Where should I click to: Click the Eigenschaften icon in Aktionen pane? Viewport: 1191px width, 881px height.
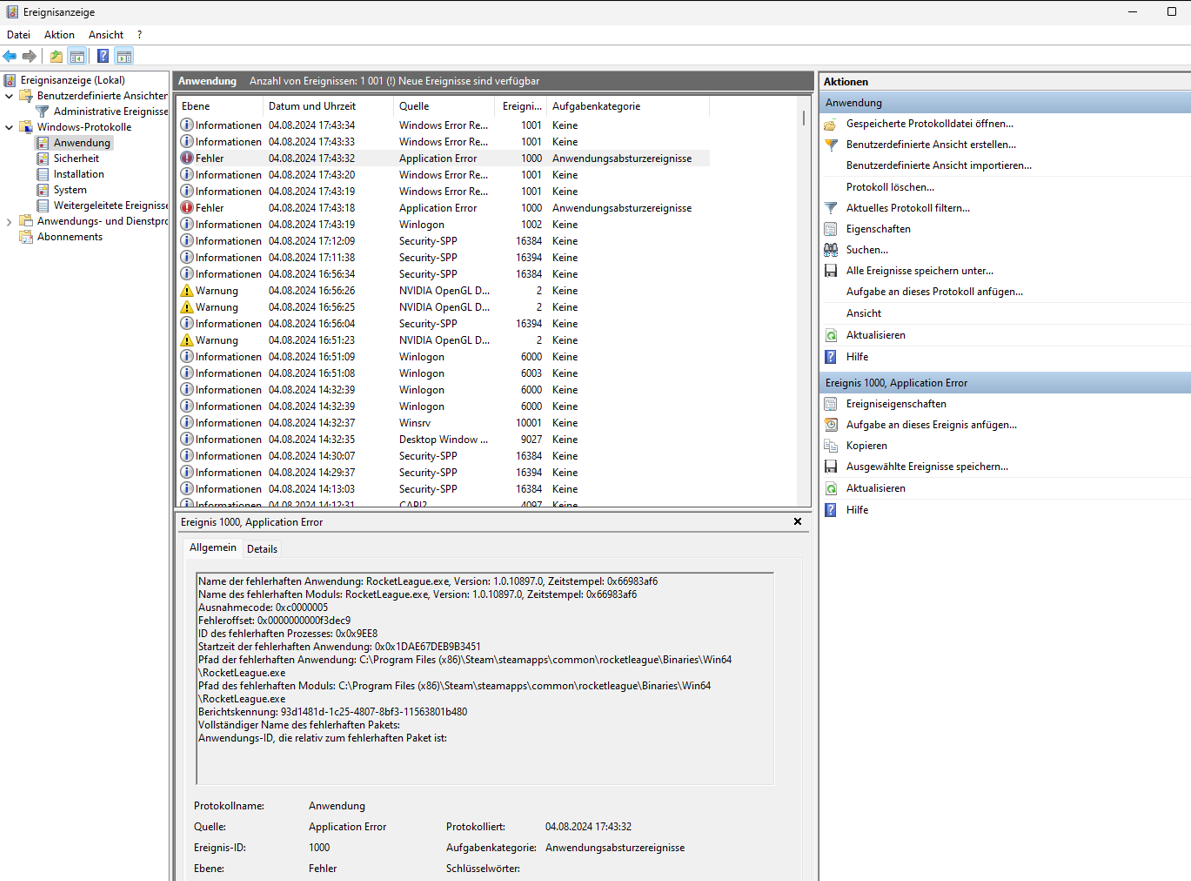click(831, 229)
